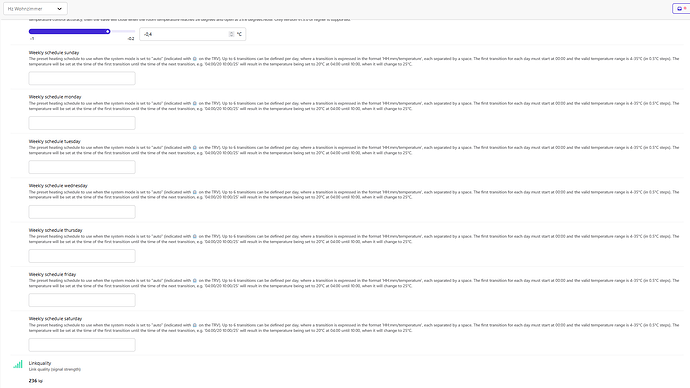Click the Weekly schedule thursday input field
The image size is (690, 388).
point(82,256)
